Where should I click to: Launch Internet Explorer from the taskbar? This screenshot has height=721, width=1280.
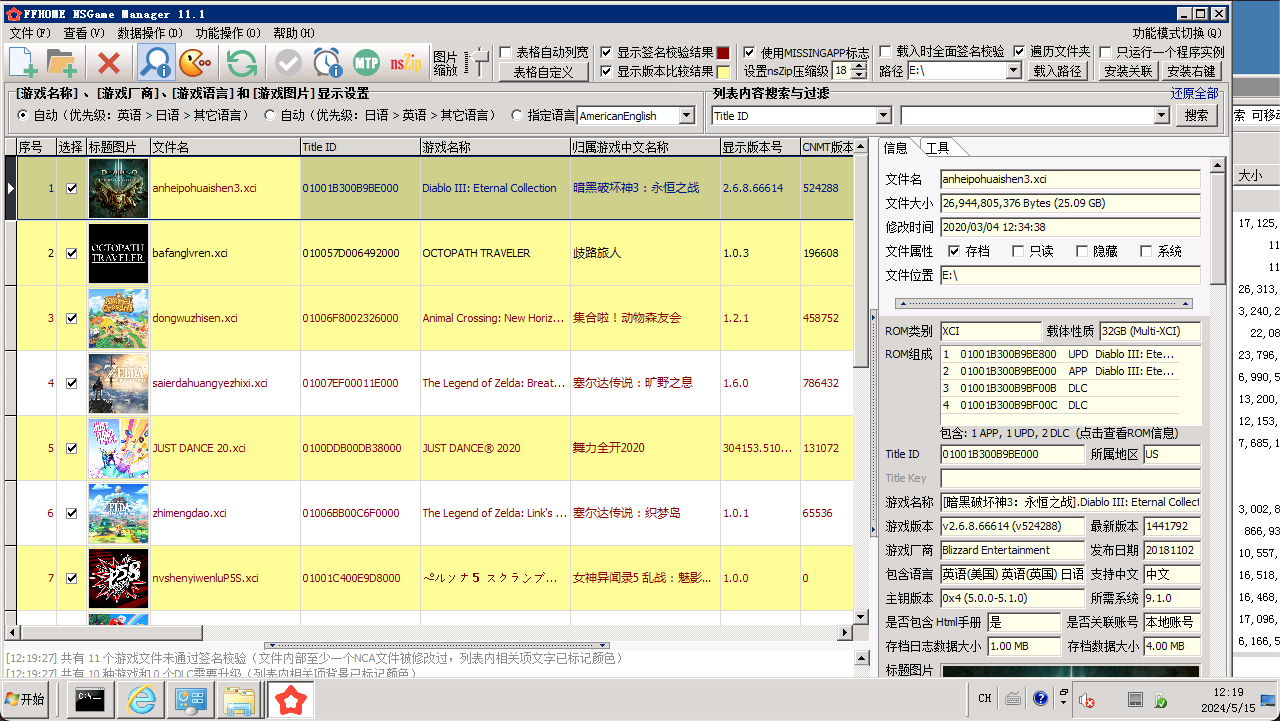coord(140,700)
